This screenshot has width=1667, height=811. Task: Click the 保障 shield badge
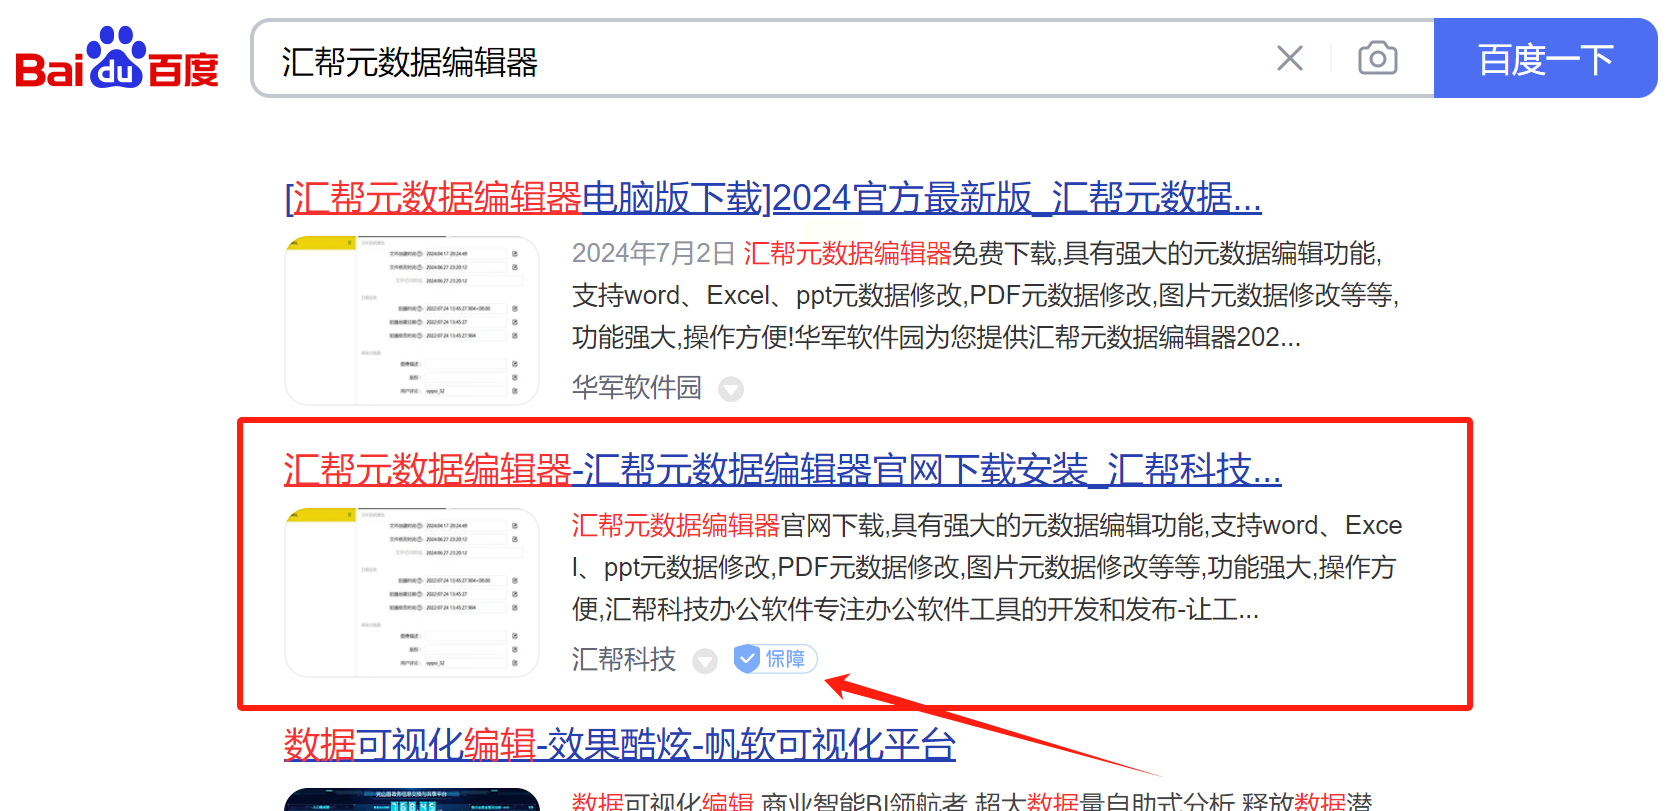(775, 659)
